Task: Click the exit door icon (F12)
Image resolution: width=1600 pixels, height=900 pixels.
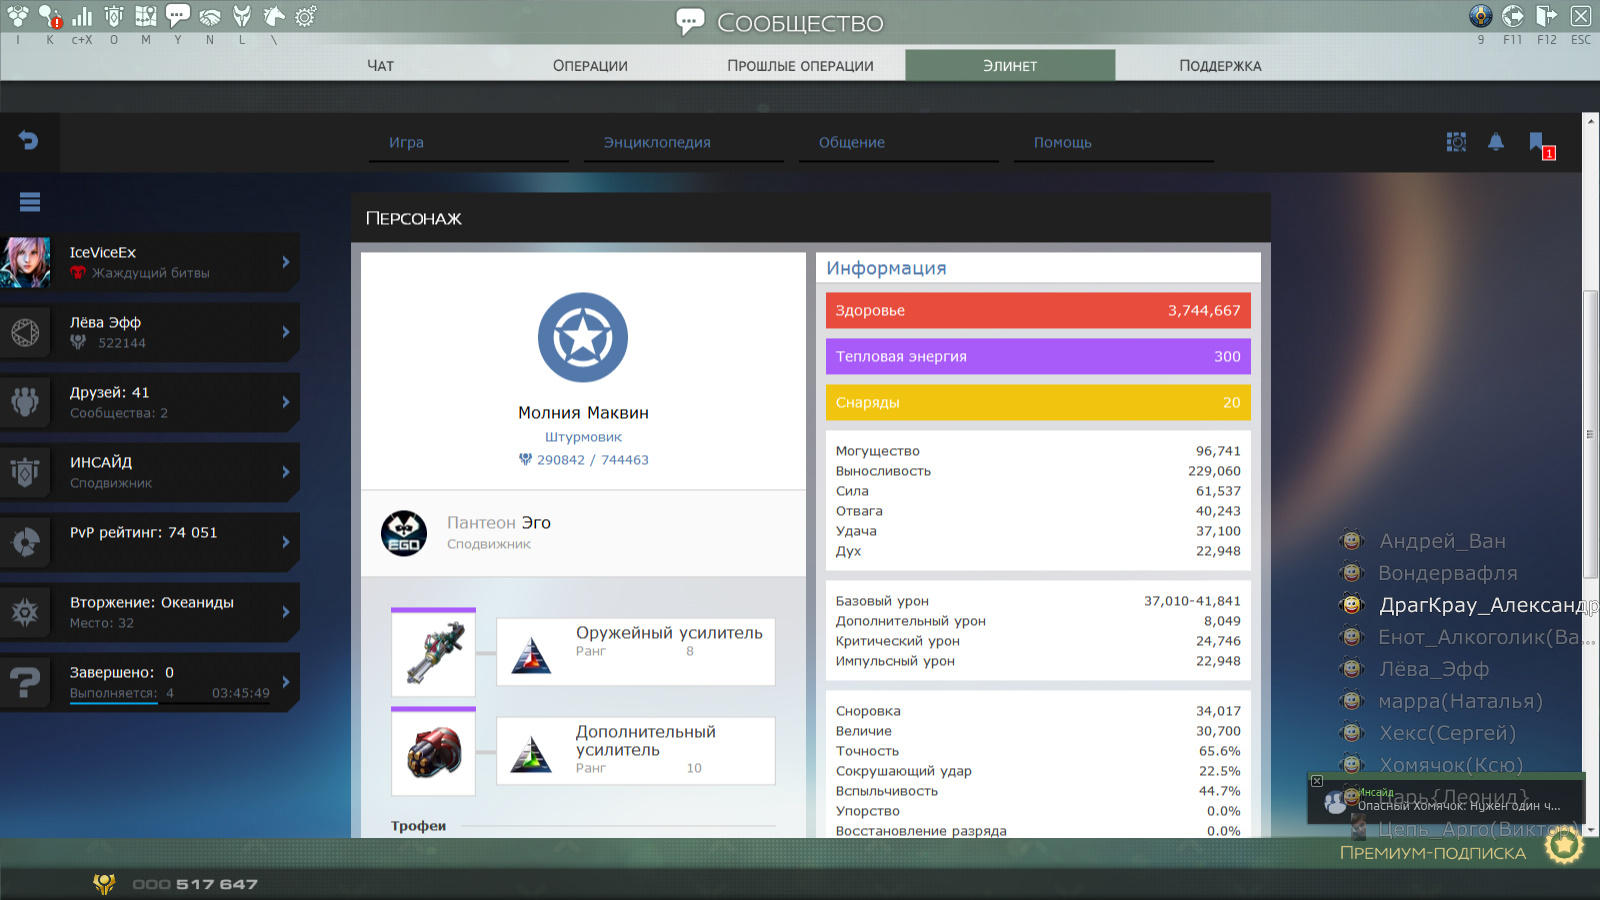Action: click(1547, 16)
